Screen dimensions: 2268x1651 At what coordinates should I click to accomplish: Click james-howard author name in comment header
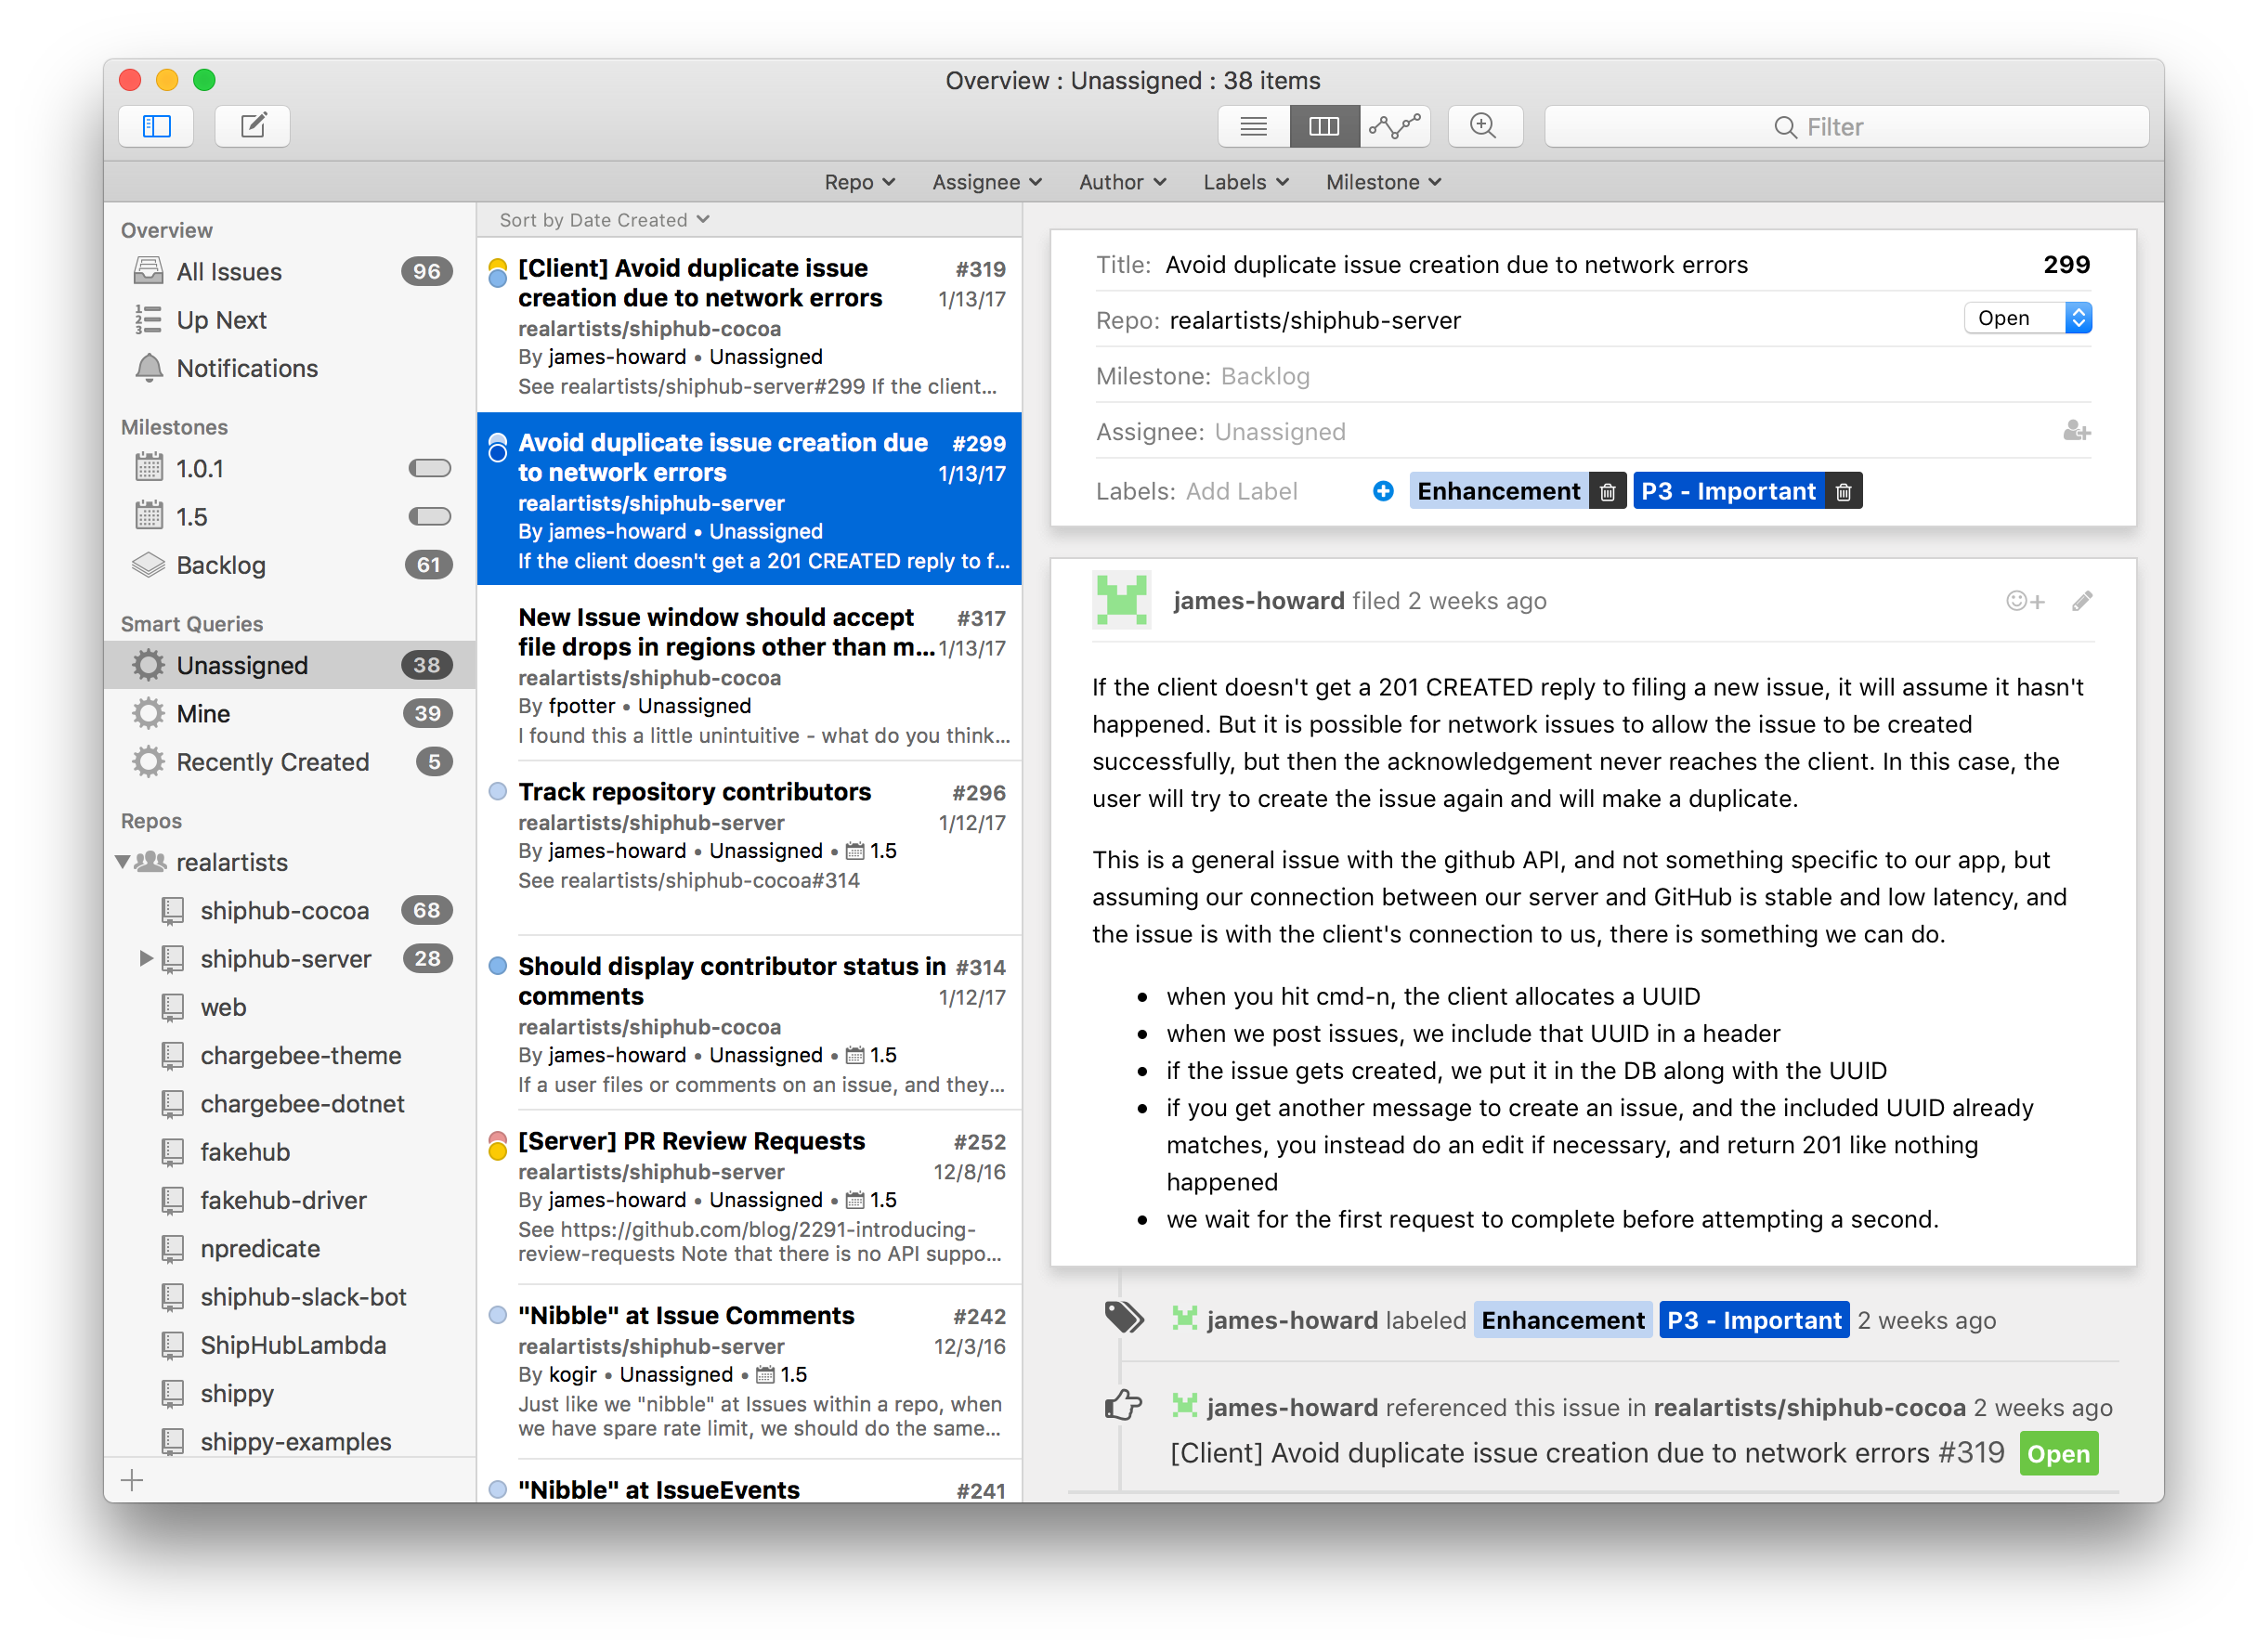tap(1259, 601)
